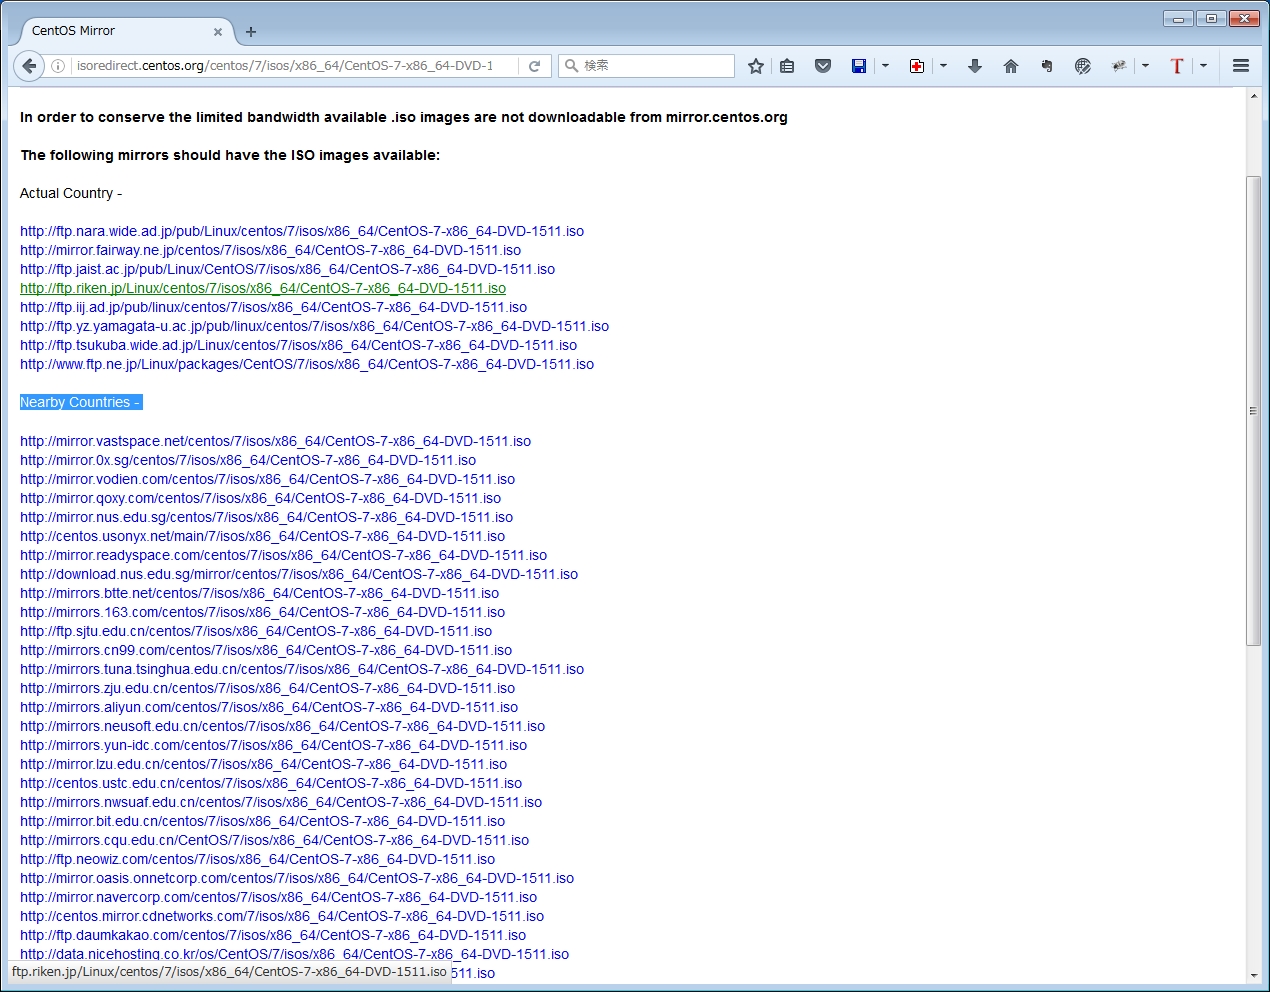Open the ftp.riken.jp mirror link
Image resolution: width=1270 pixels, height=992 pixels.
(x=263, y=288)
